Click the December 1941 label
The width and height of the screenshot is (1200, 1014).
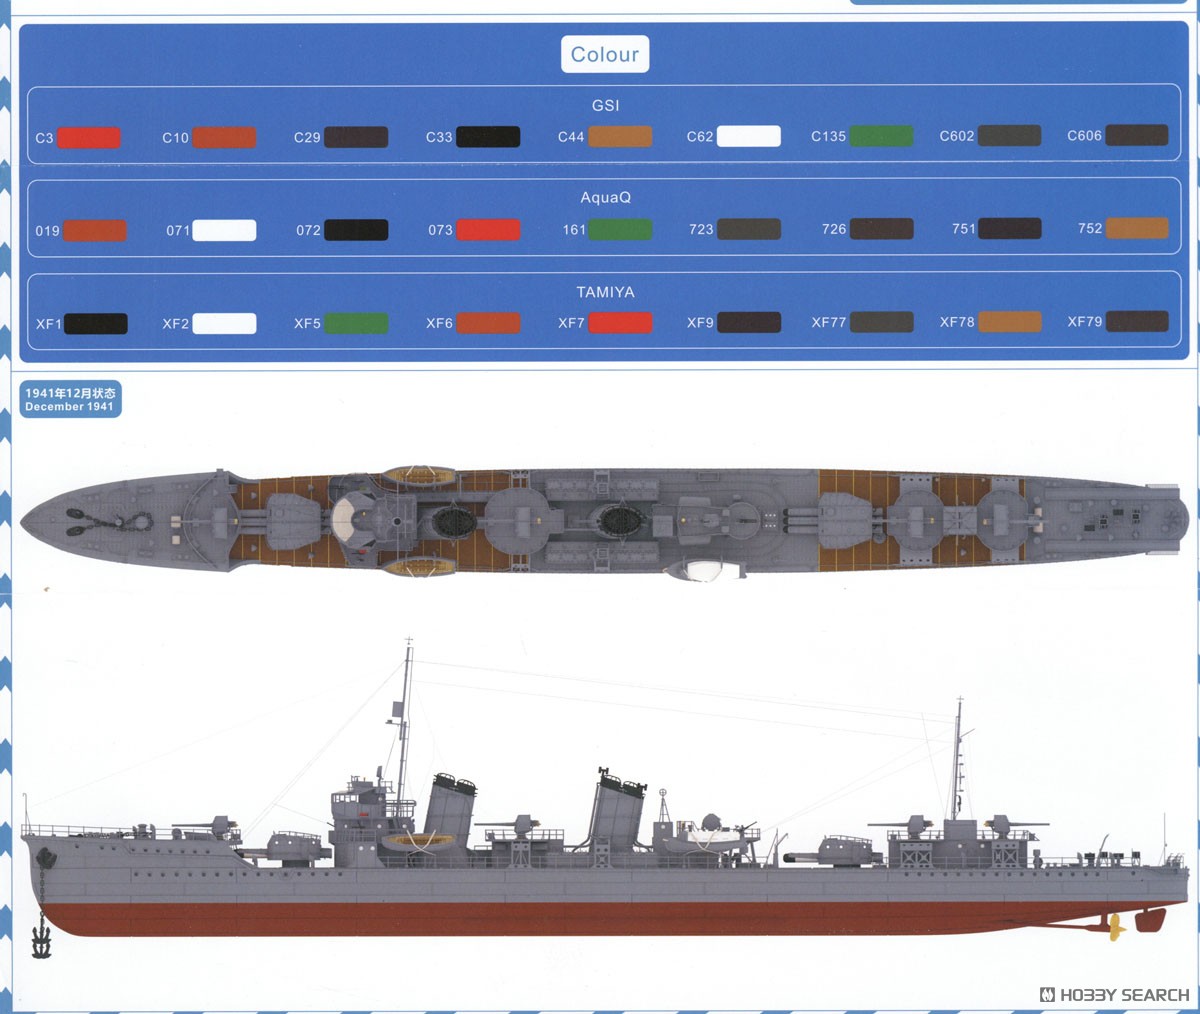[x=70, y=400]
